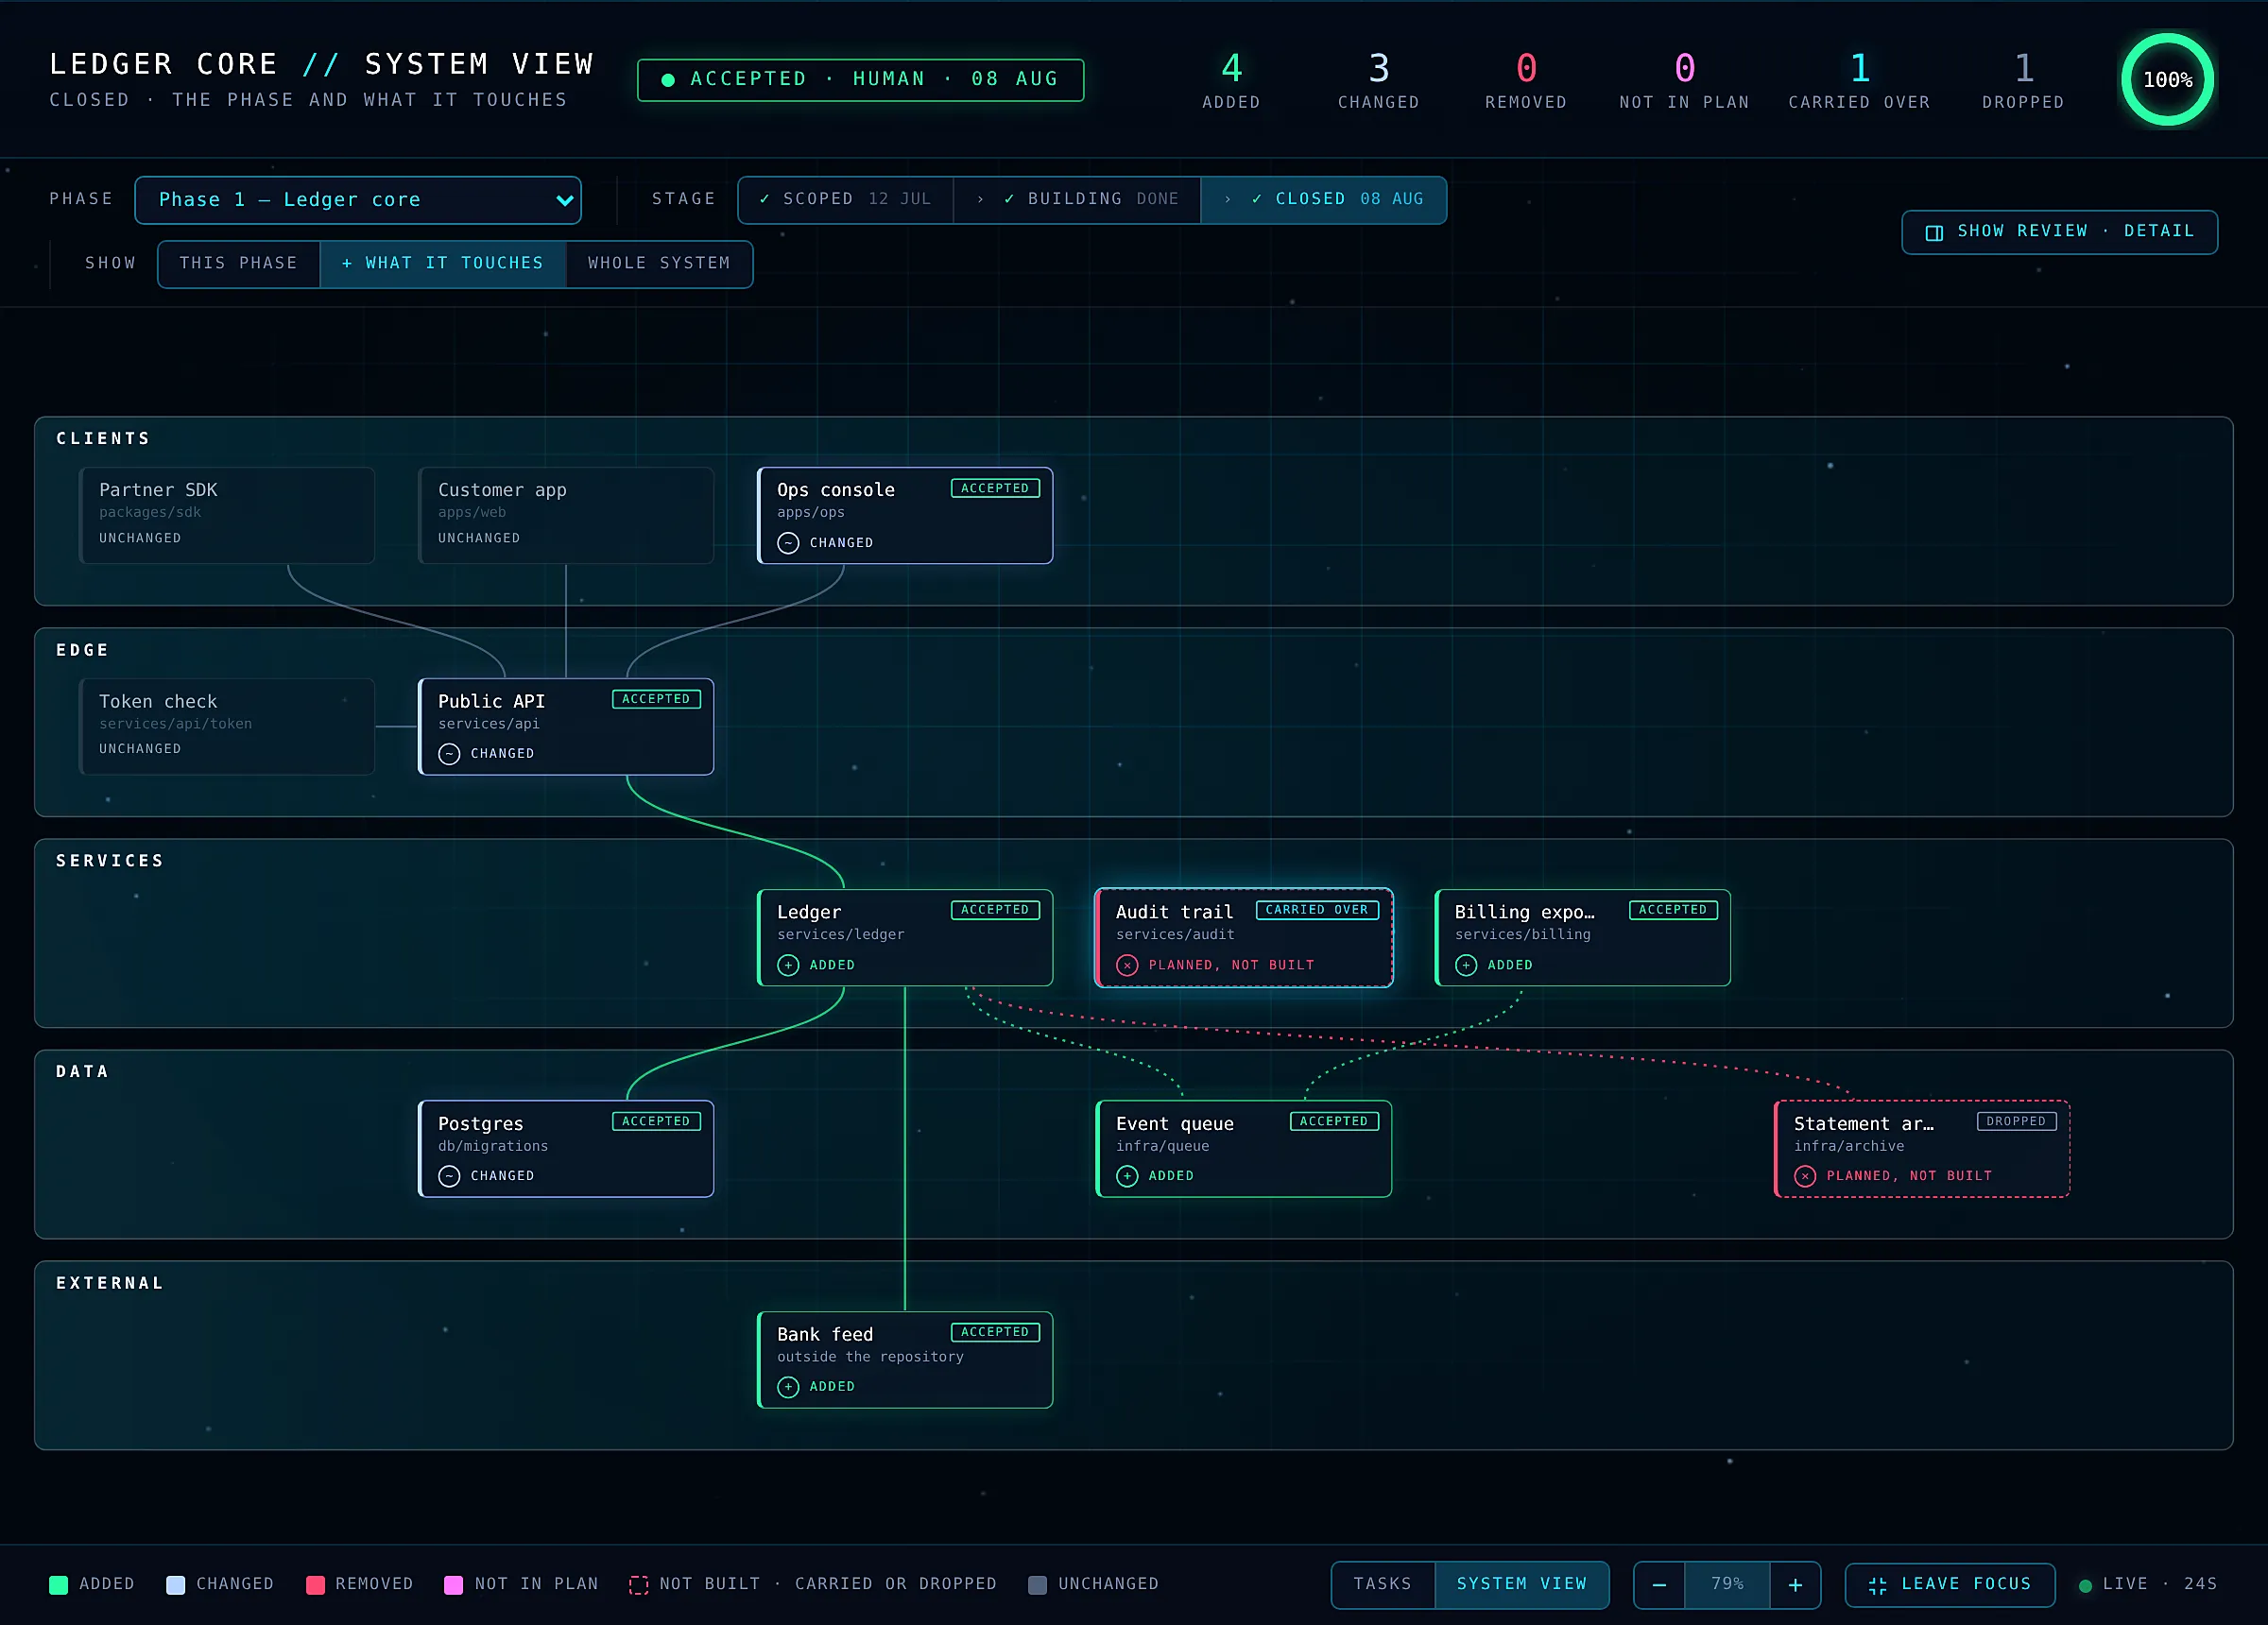Open the Tasks tab
Viewport: 2268px width, 1625px height.
pos(1382,1584)
